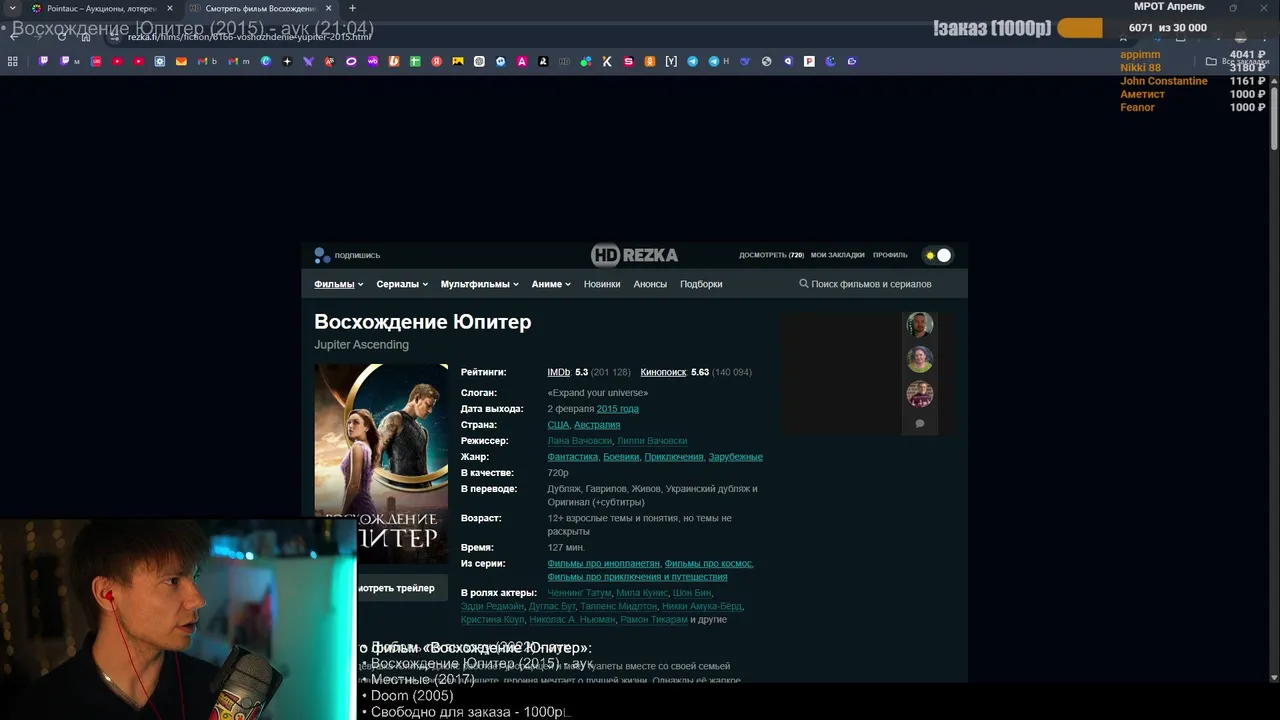The width and height of the screenshot is (1280, 720).
Task: Click the HDrezka site logo
Action: click(634, 255)
